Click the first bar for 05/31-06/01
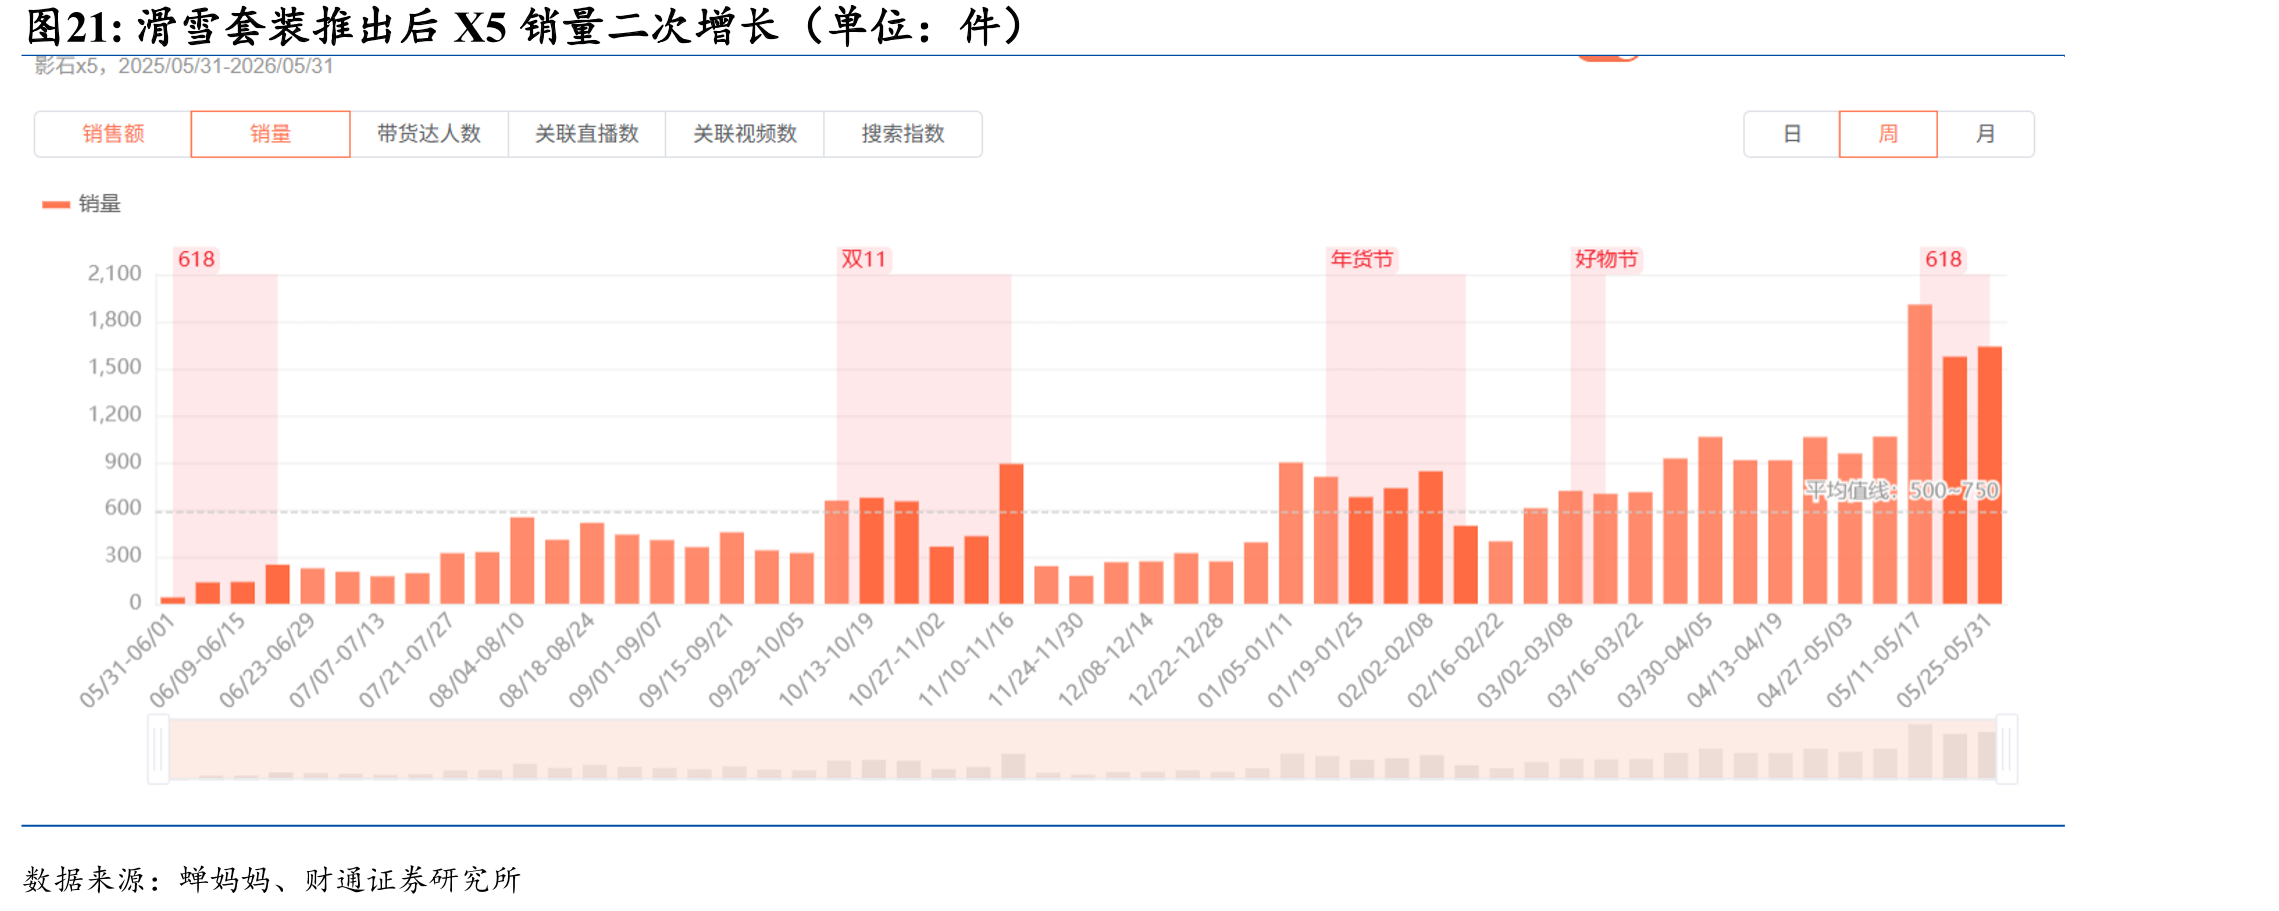2279x911 pixels. tap(173, 600)
